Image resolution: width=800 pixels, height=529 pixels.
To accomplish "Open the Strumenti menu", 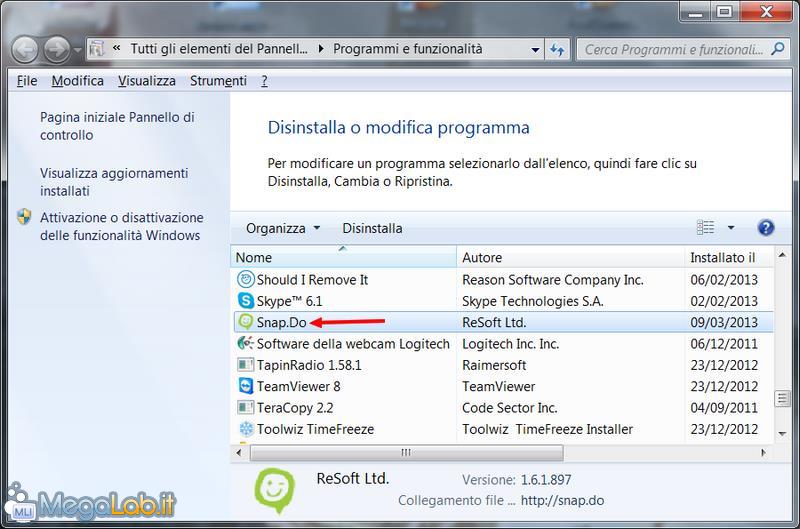I will click(x=218, y=81).
